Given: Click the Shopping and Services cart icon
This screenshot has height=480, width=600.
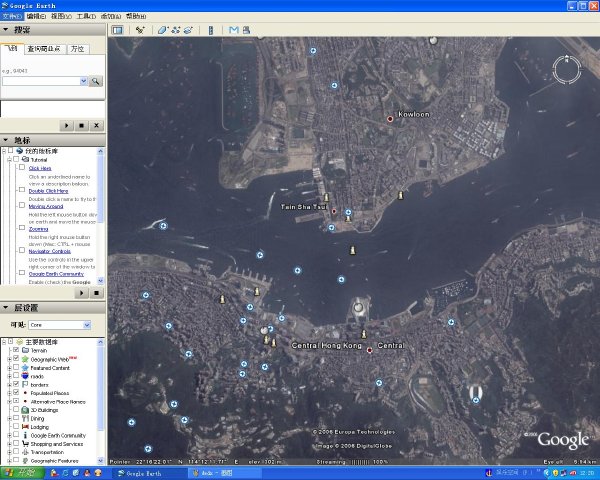Looking at the screenshot, I should click(x=25, y=444).
